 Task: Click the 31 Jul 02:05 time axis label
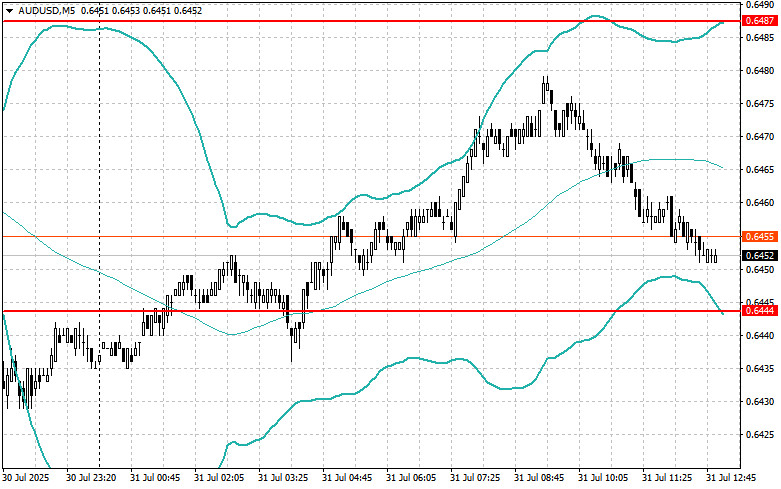[x=219, y=478]
